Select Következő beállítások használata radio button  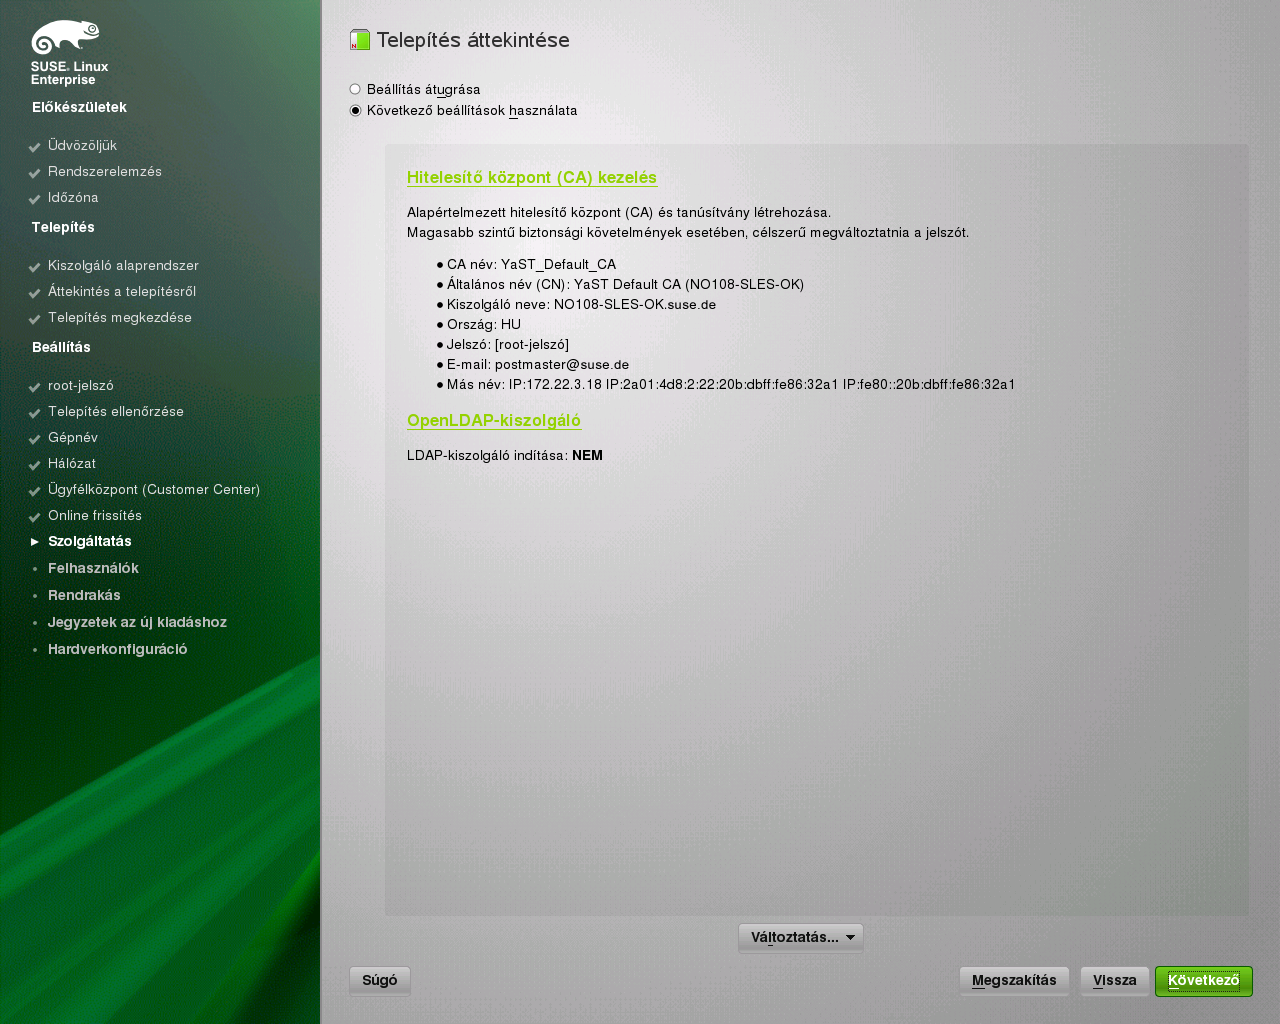tap(355, 110)
